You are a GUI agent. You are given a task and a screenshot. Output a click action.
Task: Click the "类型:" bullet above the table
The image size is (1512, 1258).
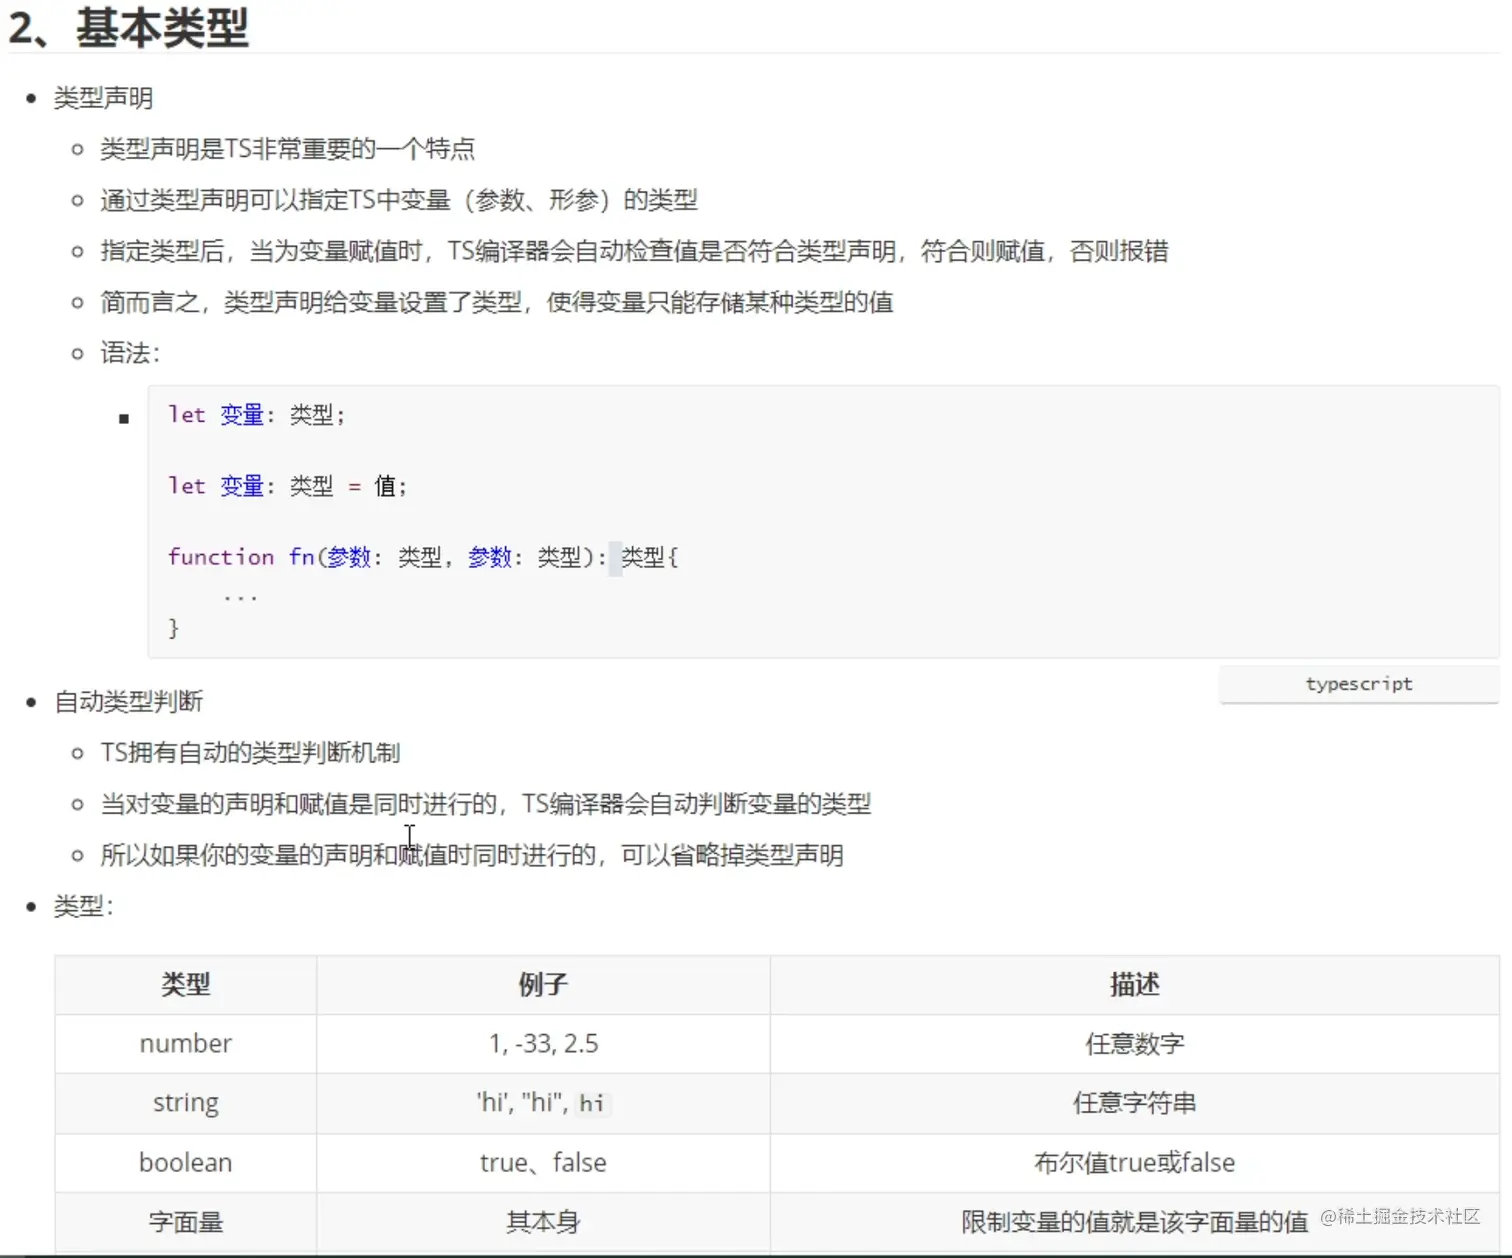(84, 907)
